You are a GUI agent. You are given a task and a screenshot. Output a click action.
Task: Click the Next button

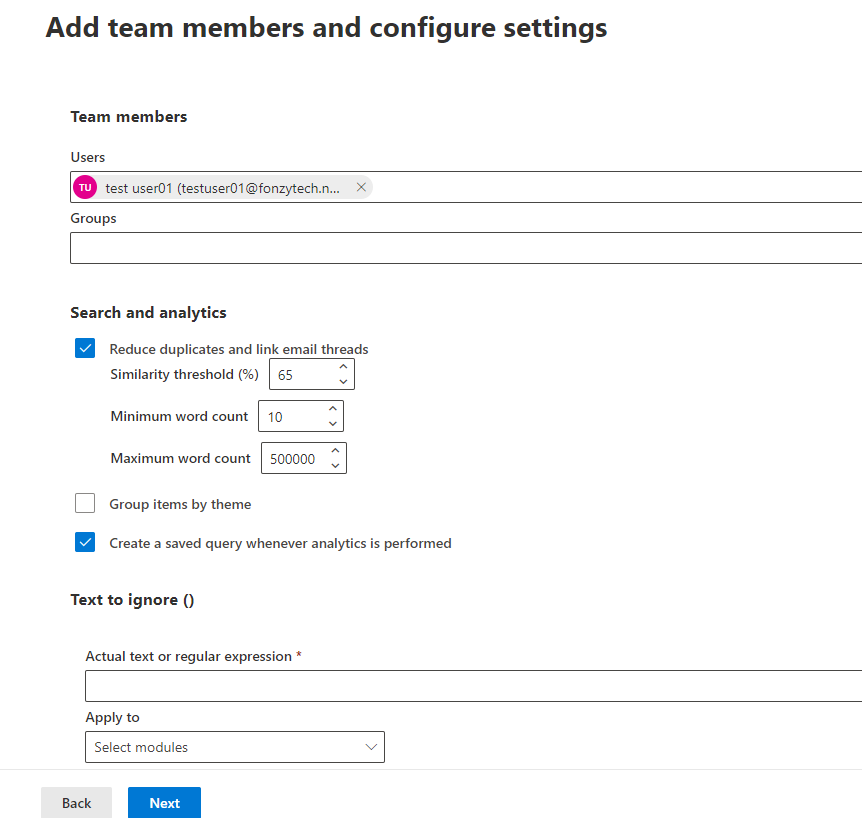click(164, 802)
